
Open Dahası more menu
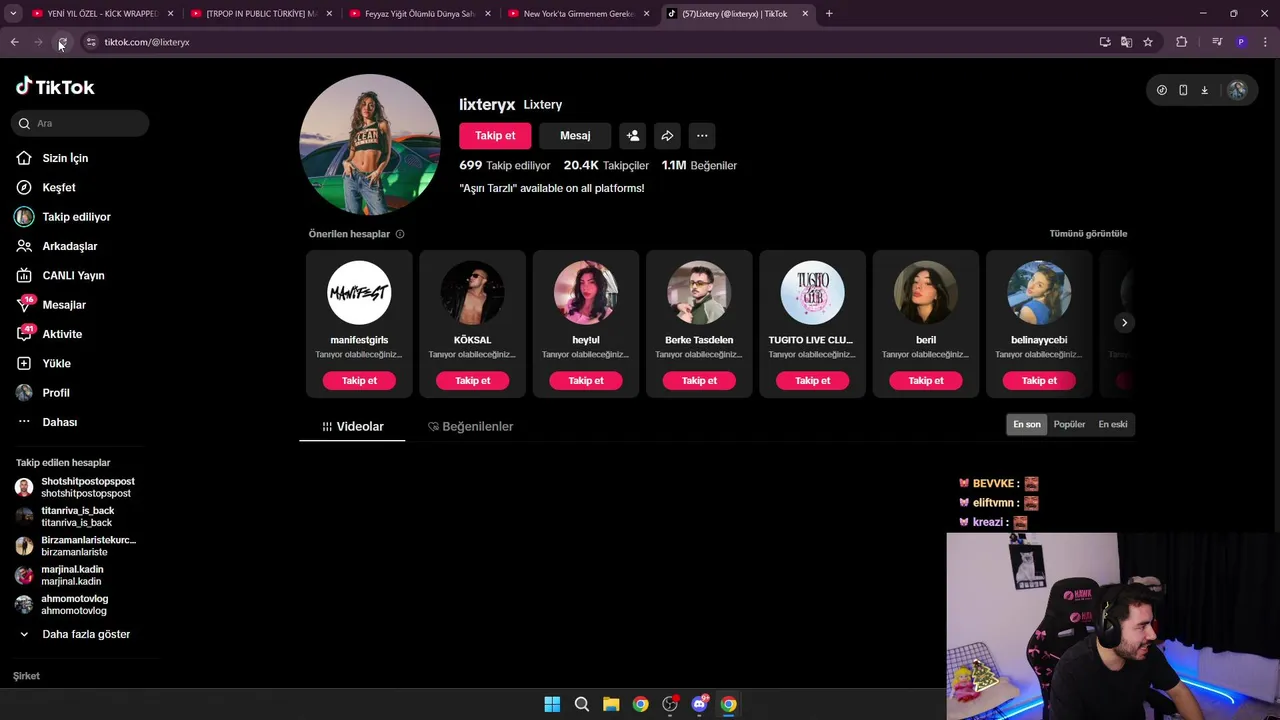(46, 422)
